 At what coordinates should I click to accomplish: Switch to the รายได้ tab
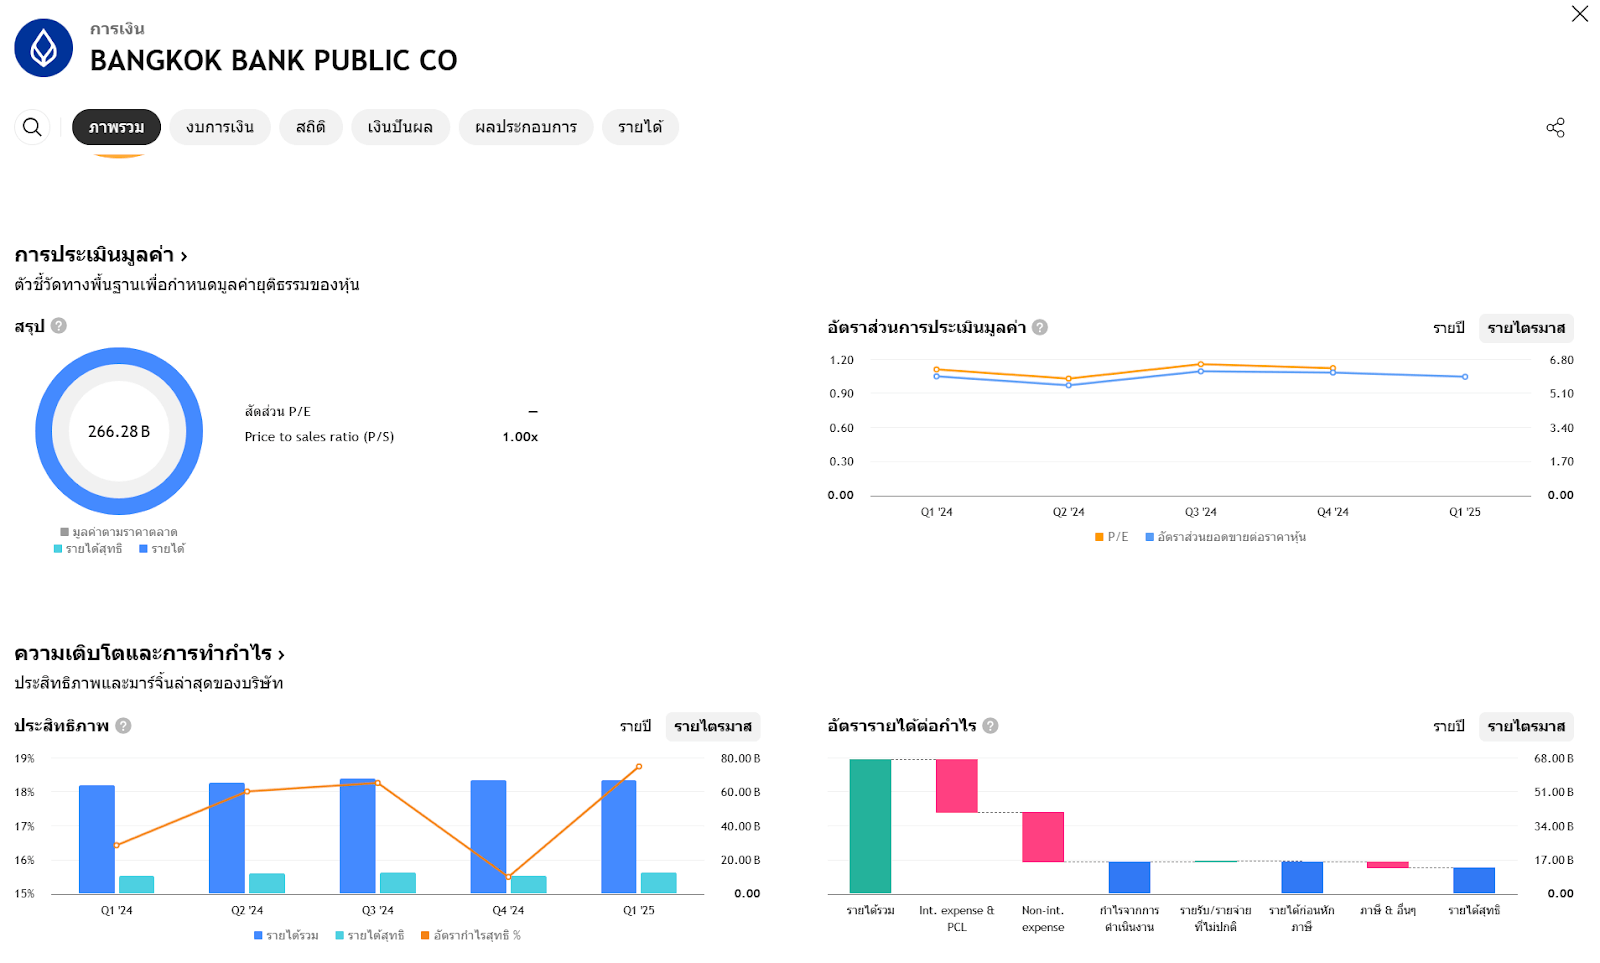point(640,127)
